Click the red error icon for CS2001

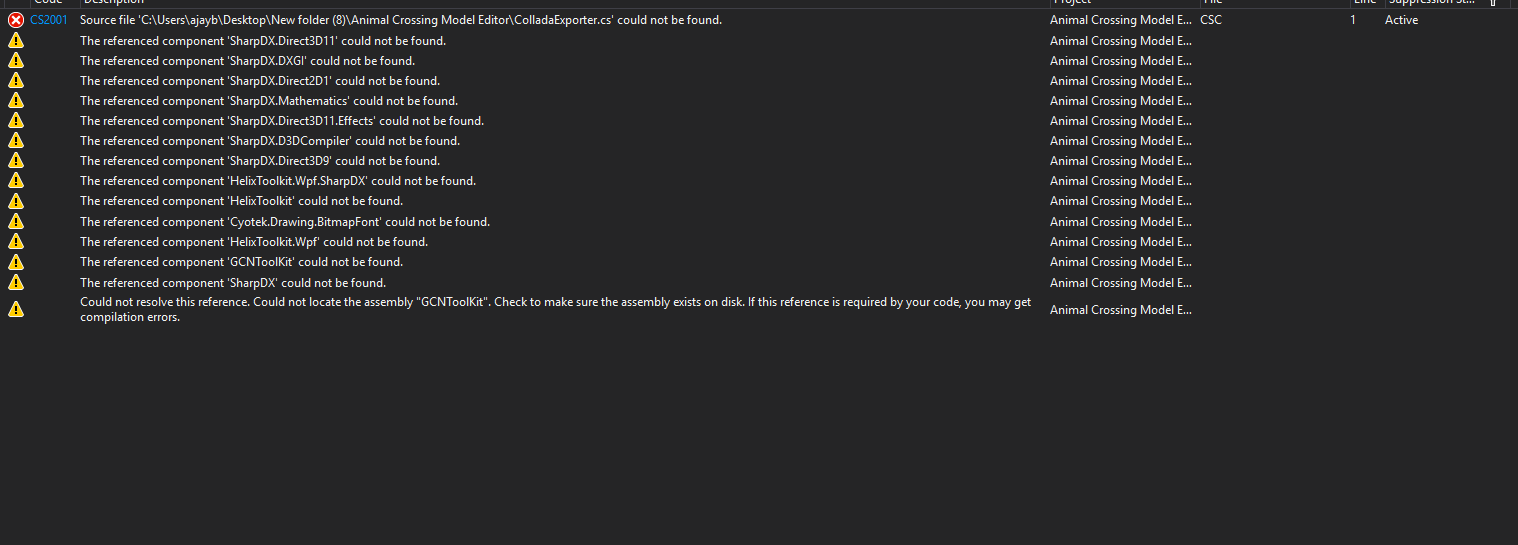(15, 20)
